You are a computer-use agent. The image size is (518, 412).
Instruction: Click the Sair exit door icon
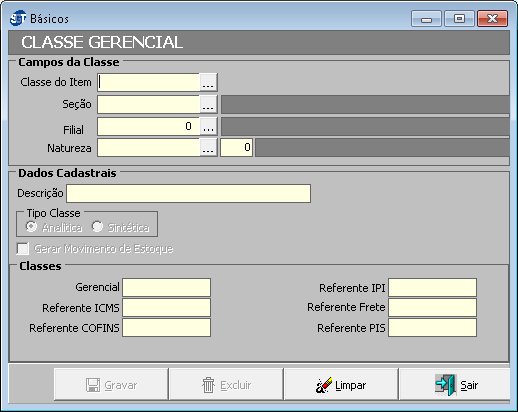click(x=445, y=385)
